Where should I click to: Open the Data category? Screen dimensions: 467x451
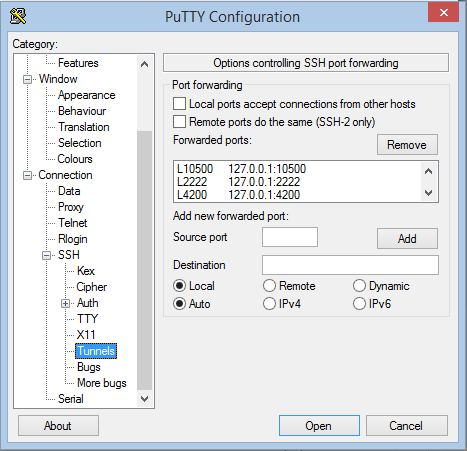coord(69,191)
